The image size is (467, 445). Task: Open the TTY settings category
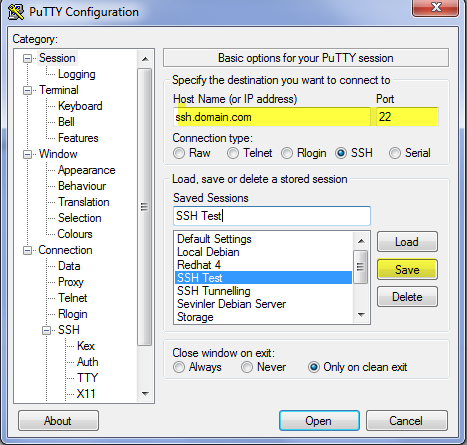pos(87,378)
